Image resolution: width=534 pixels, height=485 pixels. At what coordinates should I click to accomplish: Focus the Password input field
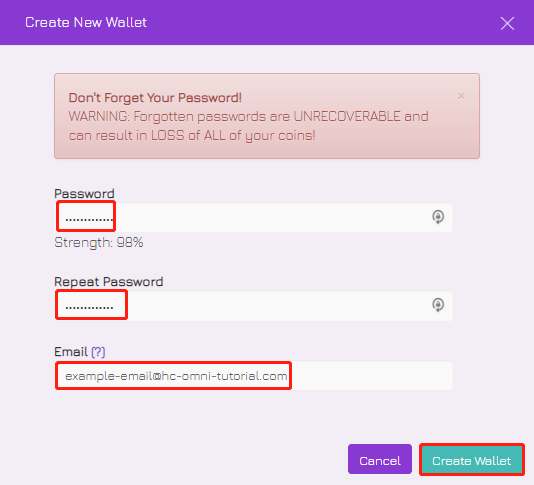point(253,217)
